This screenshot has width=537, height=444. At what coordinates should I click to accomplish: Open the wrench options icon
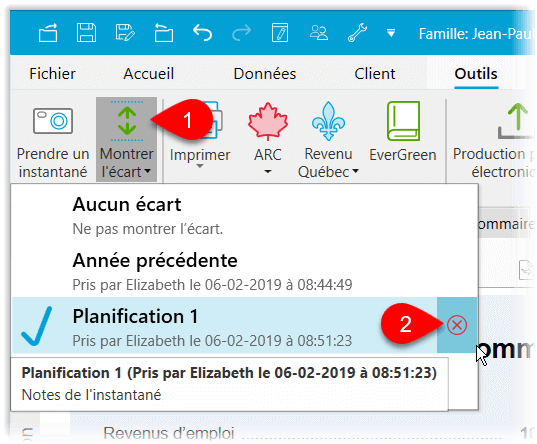357,33
